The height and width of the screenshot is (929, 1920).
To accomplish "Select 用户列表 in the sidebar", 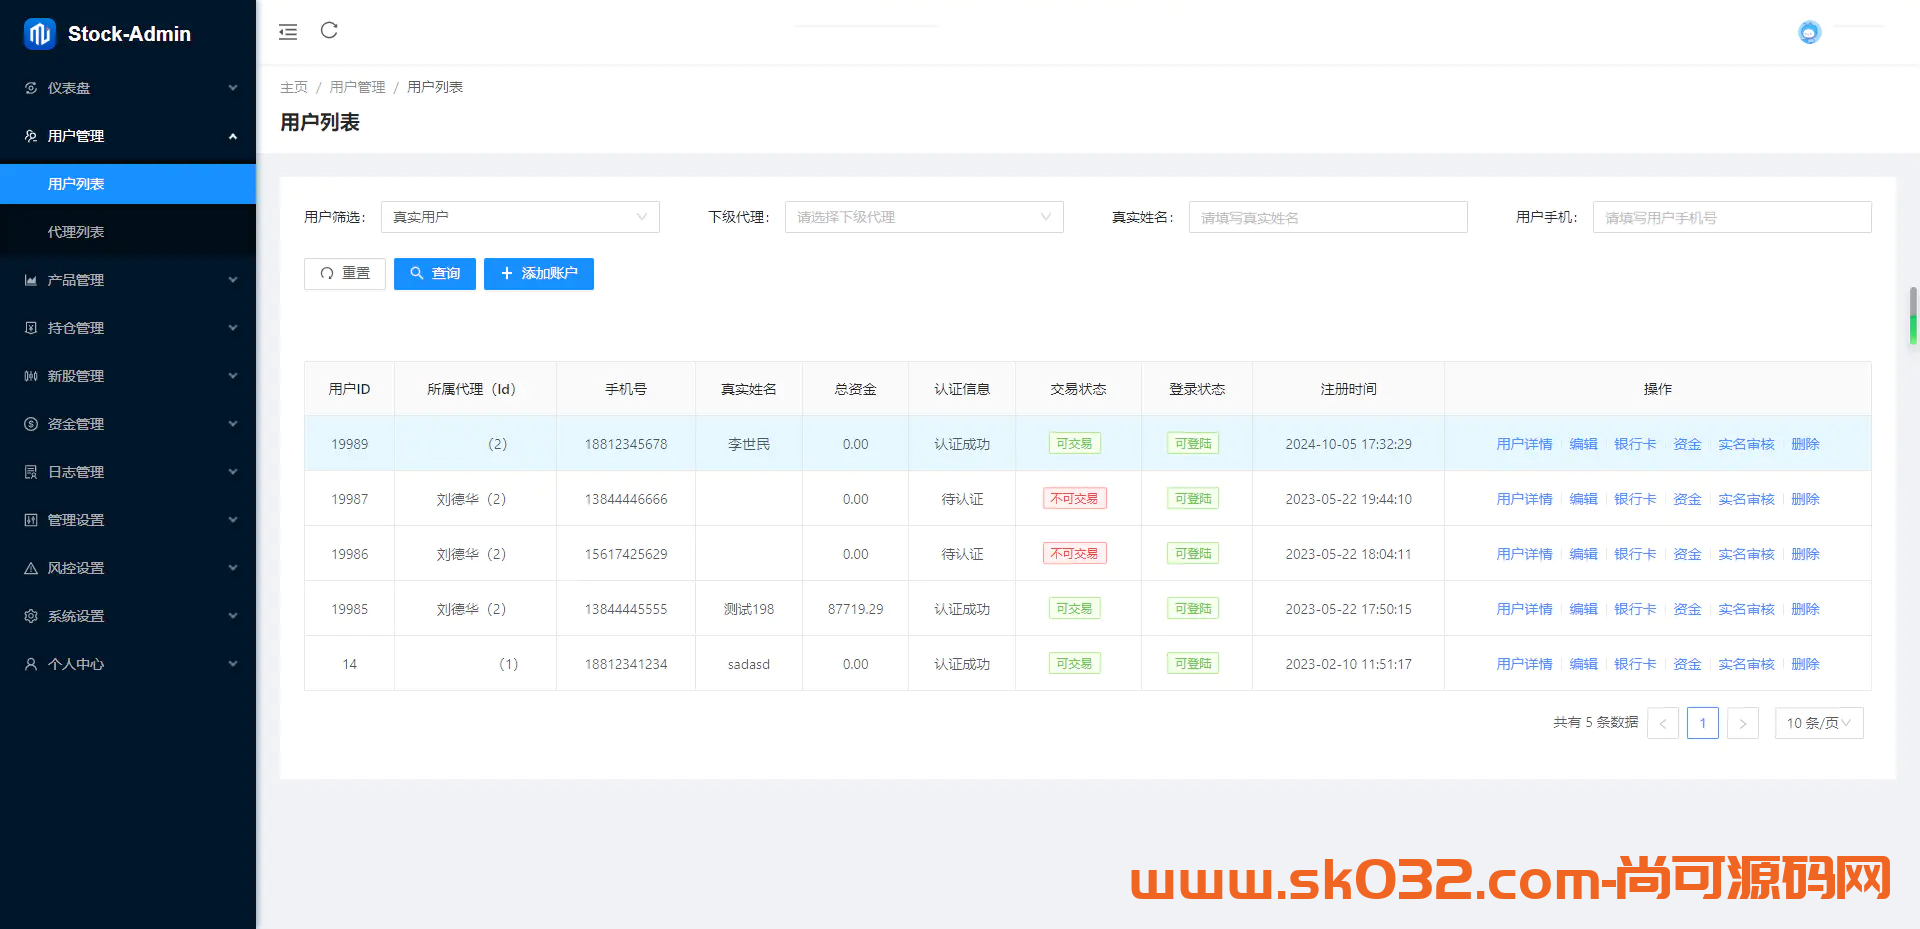I will pyautogui.click(x=128, y=184).
